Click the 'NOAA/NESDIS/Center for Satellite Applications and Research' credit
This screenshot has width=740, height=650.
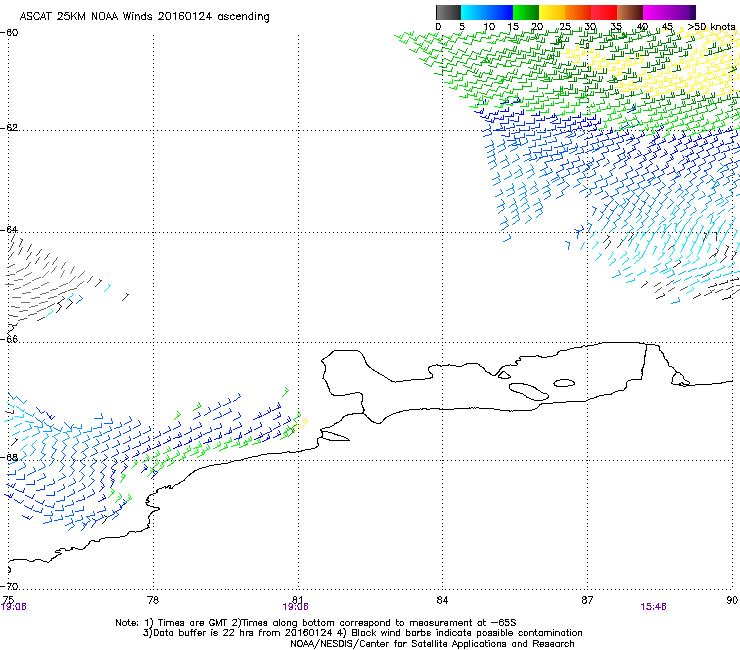point(432,644)
